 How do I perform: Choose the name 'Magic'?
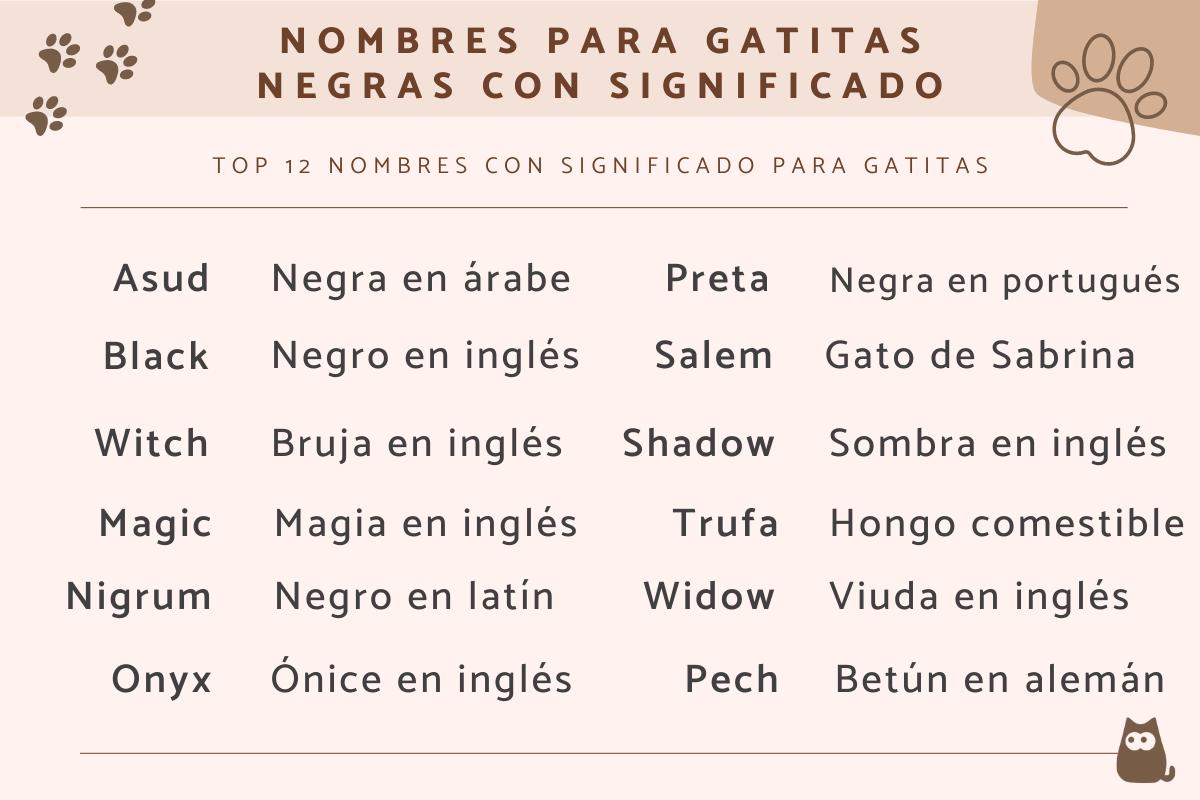155,523
